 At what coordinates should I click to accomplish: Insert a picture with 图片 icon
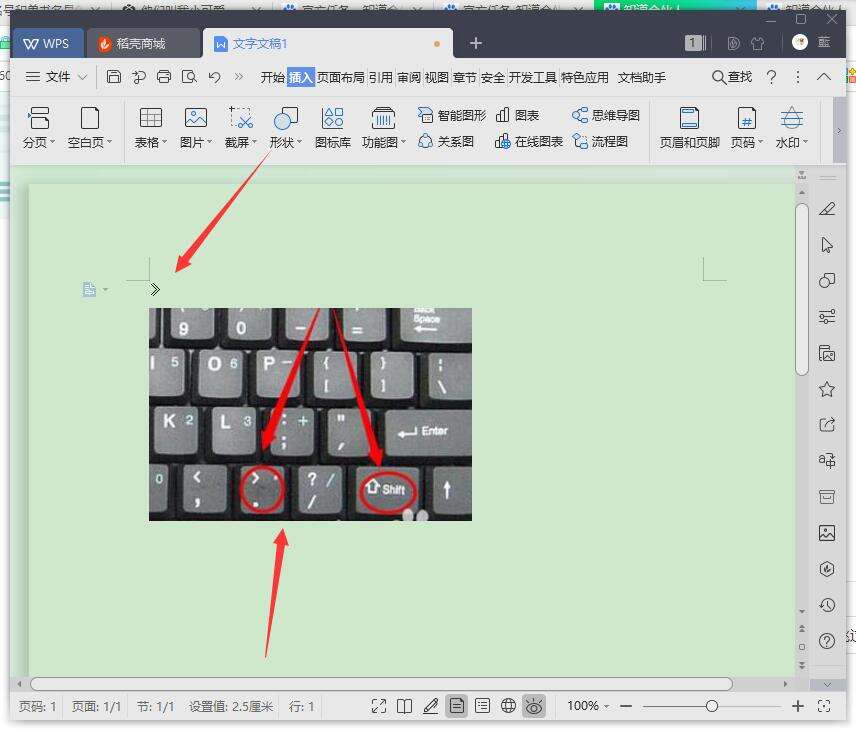196,127
